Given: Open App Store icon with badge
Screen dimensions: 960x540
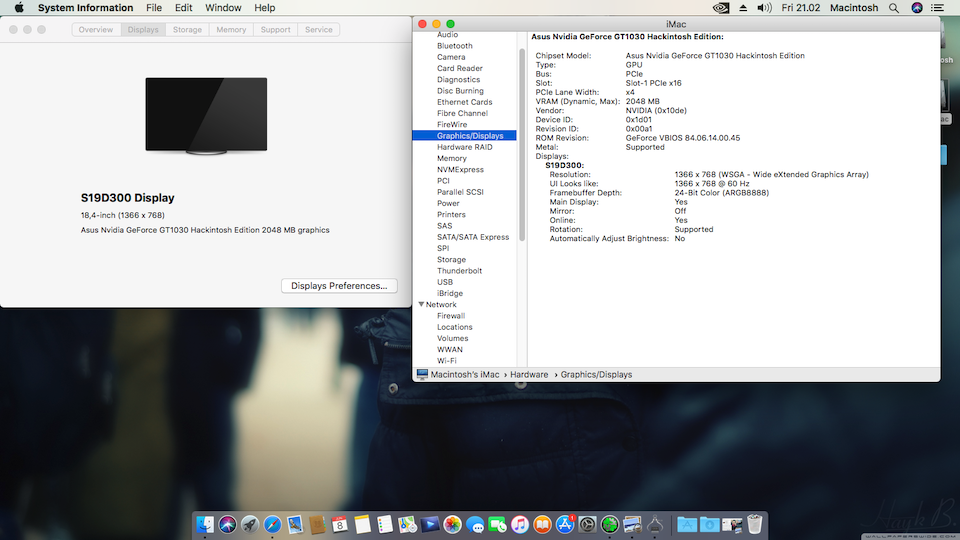Looking at the screenshot, I should coord(565,525).
